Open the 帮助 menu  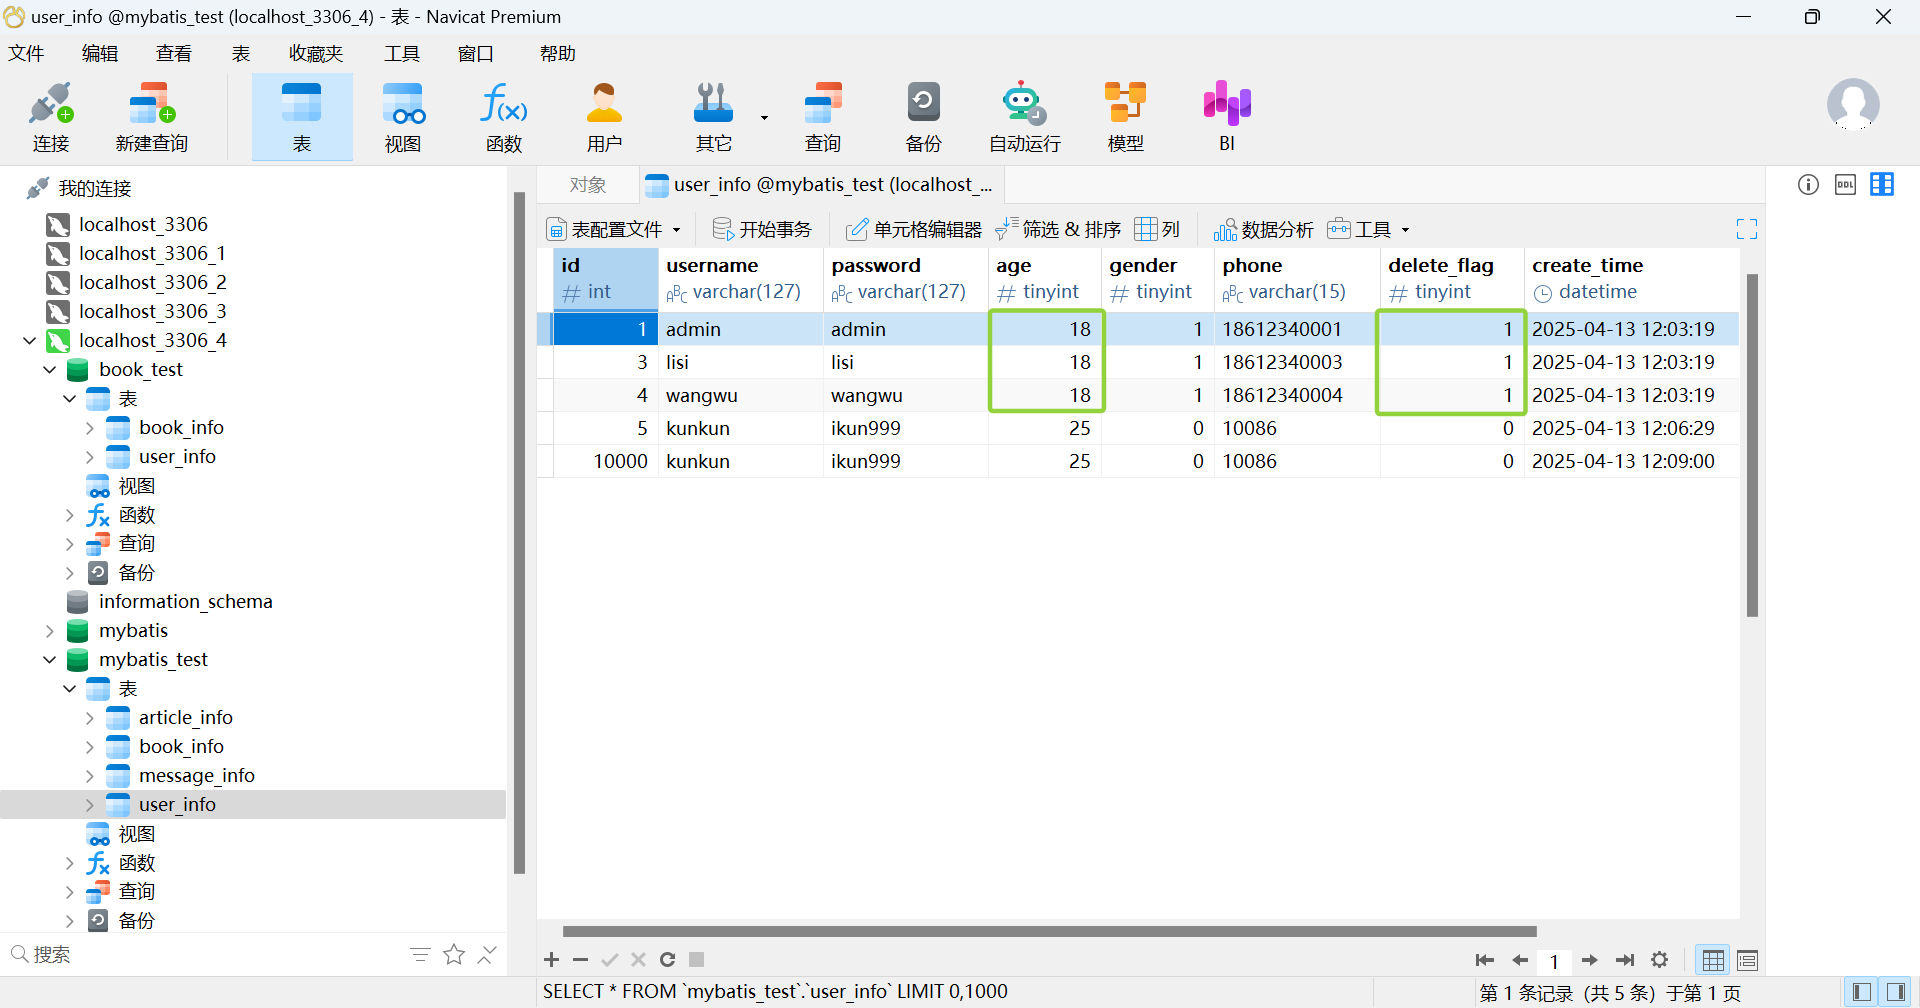pos(558,53)
